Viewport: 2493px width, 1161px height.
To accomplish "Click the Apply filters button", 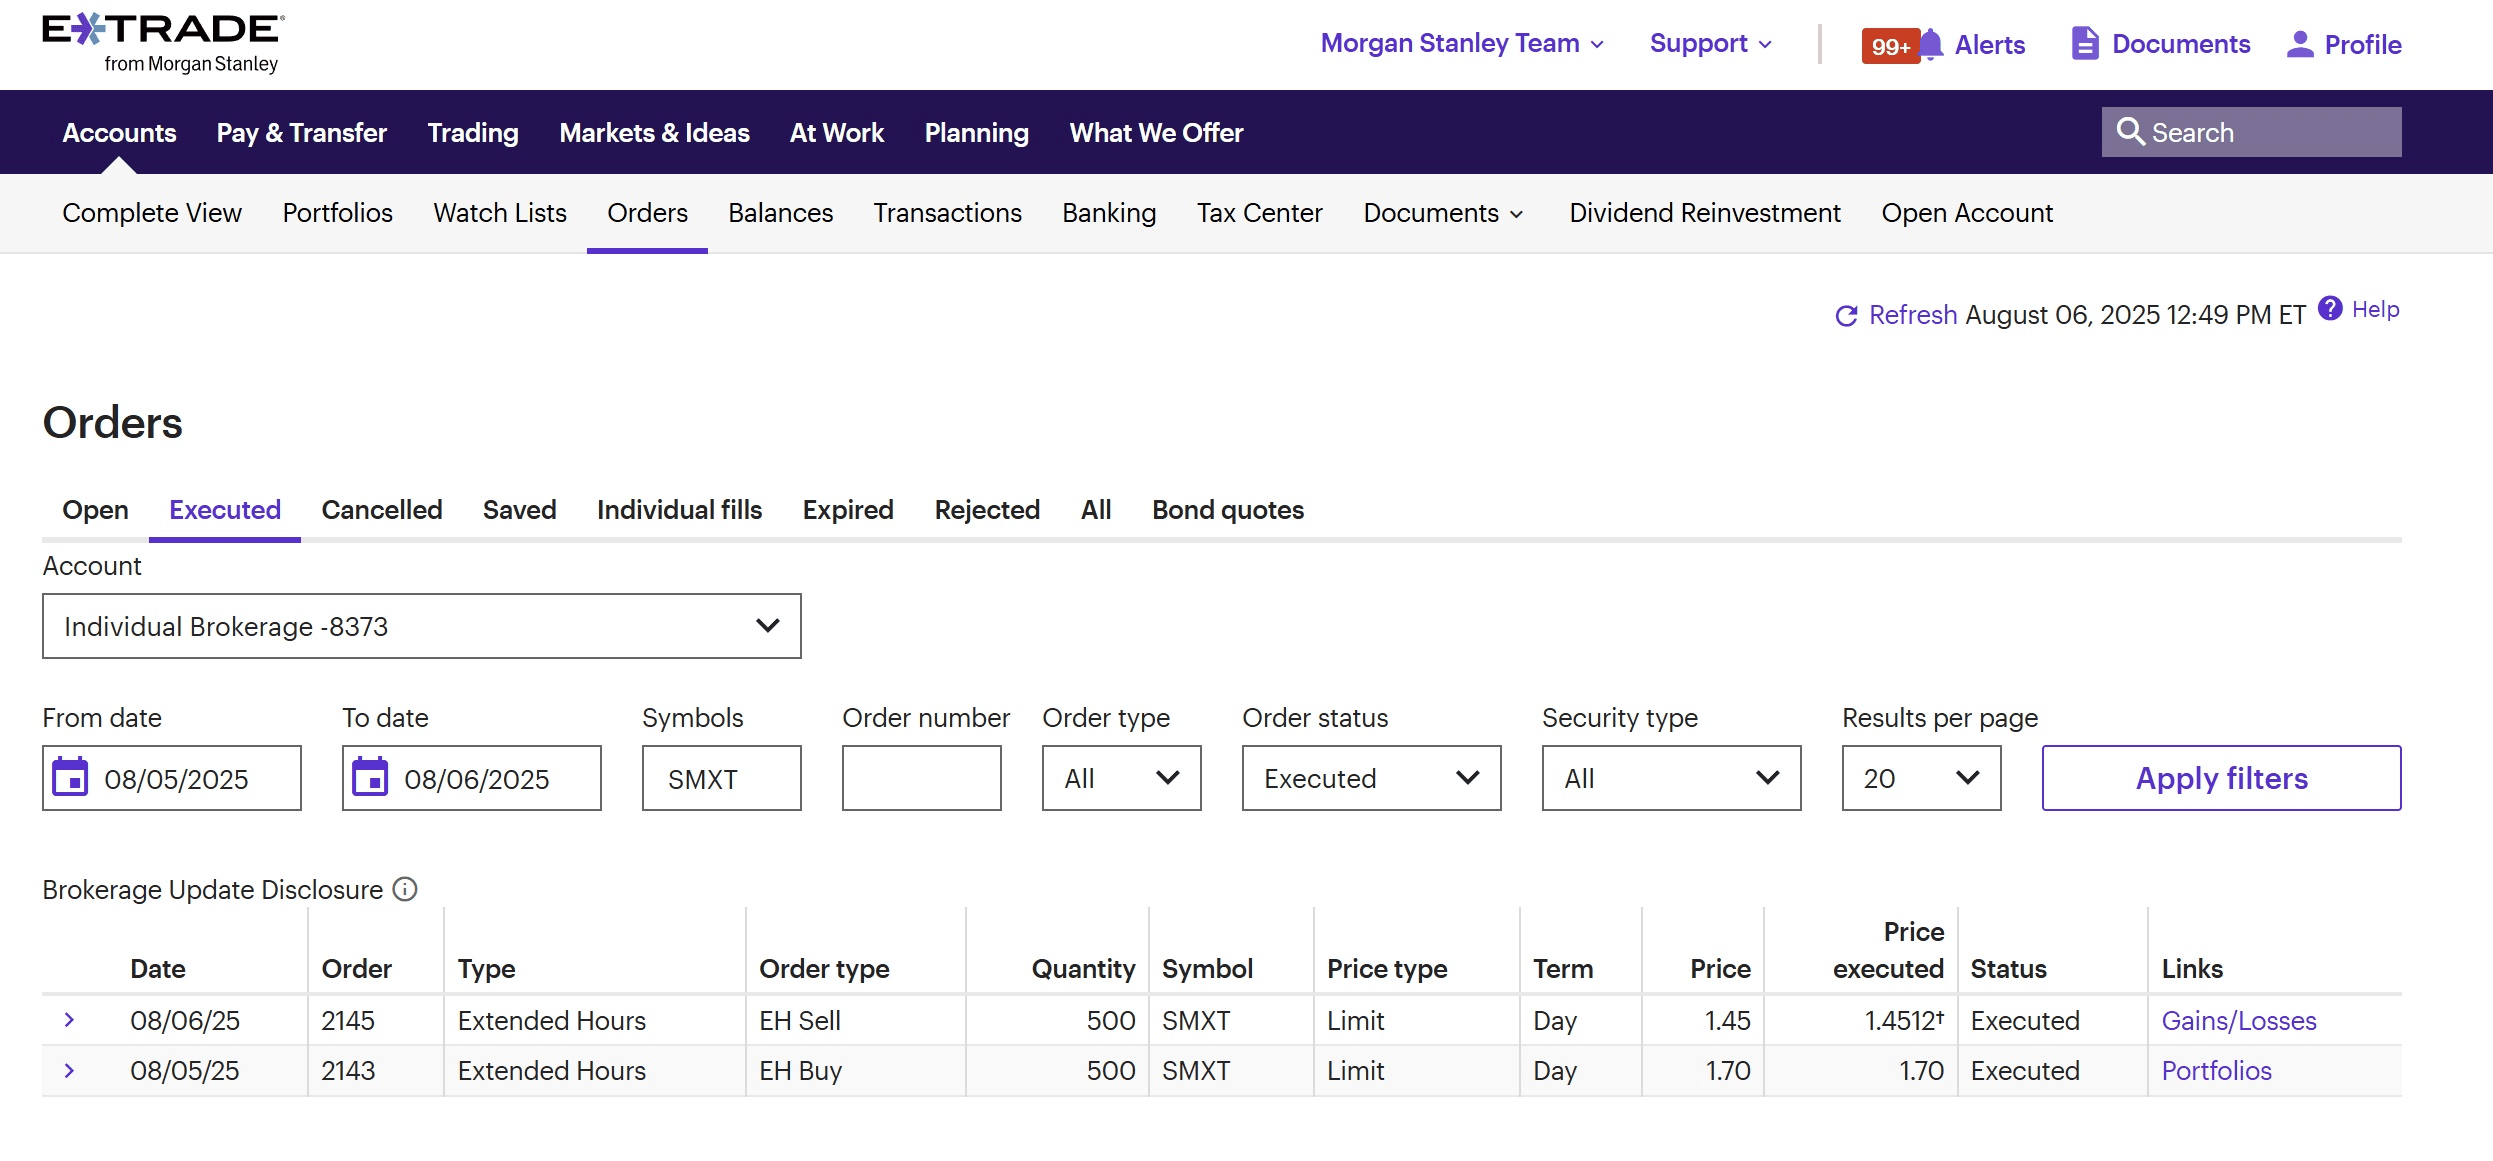I will pos(2220,778).
